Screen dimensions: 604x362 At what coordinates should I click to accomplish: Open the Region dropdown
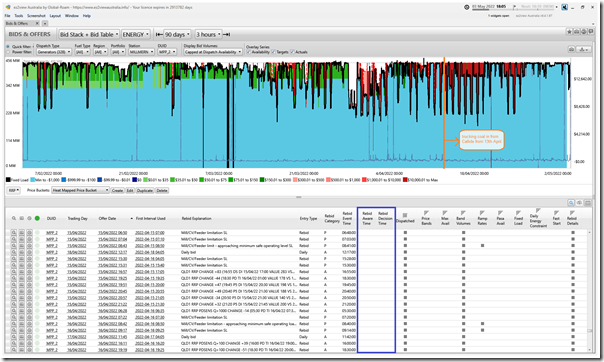(101, 52)
